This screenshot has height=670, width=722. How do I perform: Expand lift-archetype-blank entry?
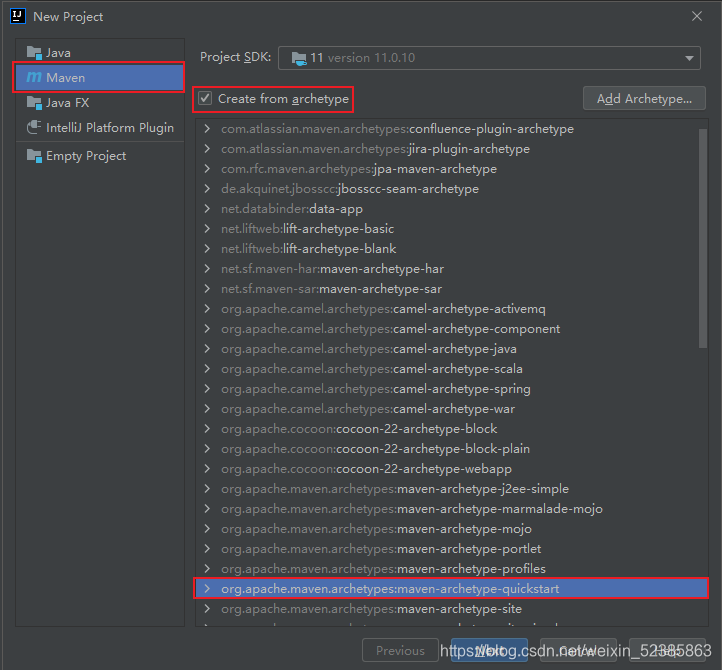(x=207, y=249)
